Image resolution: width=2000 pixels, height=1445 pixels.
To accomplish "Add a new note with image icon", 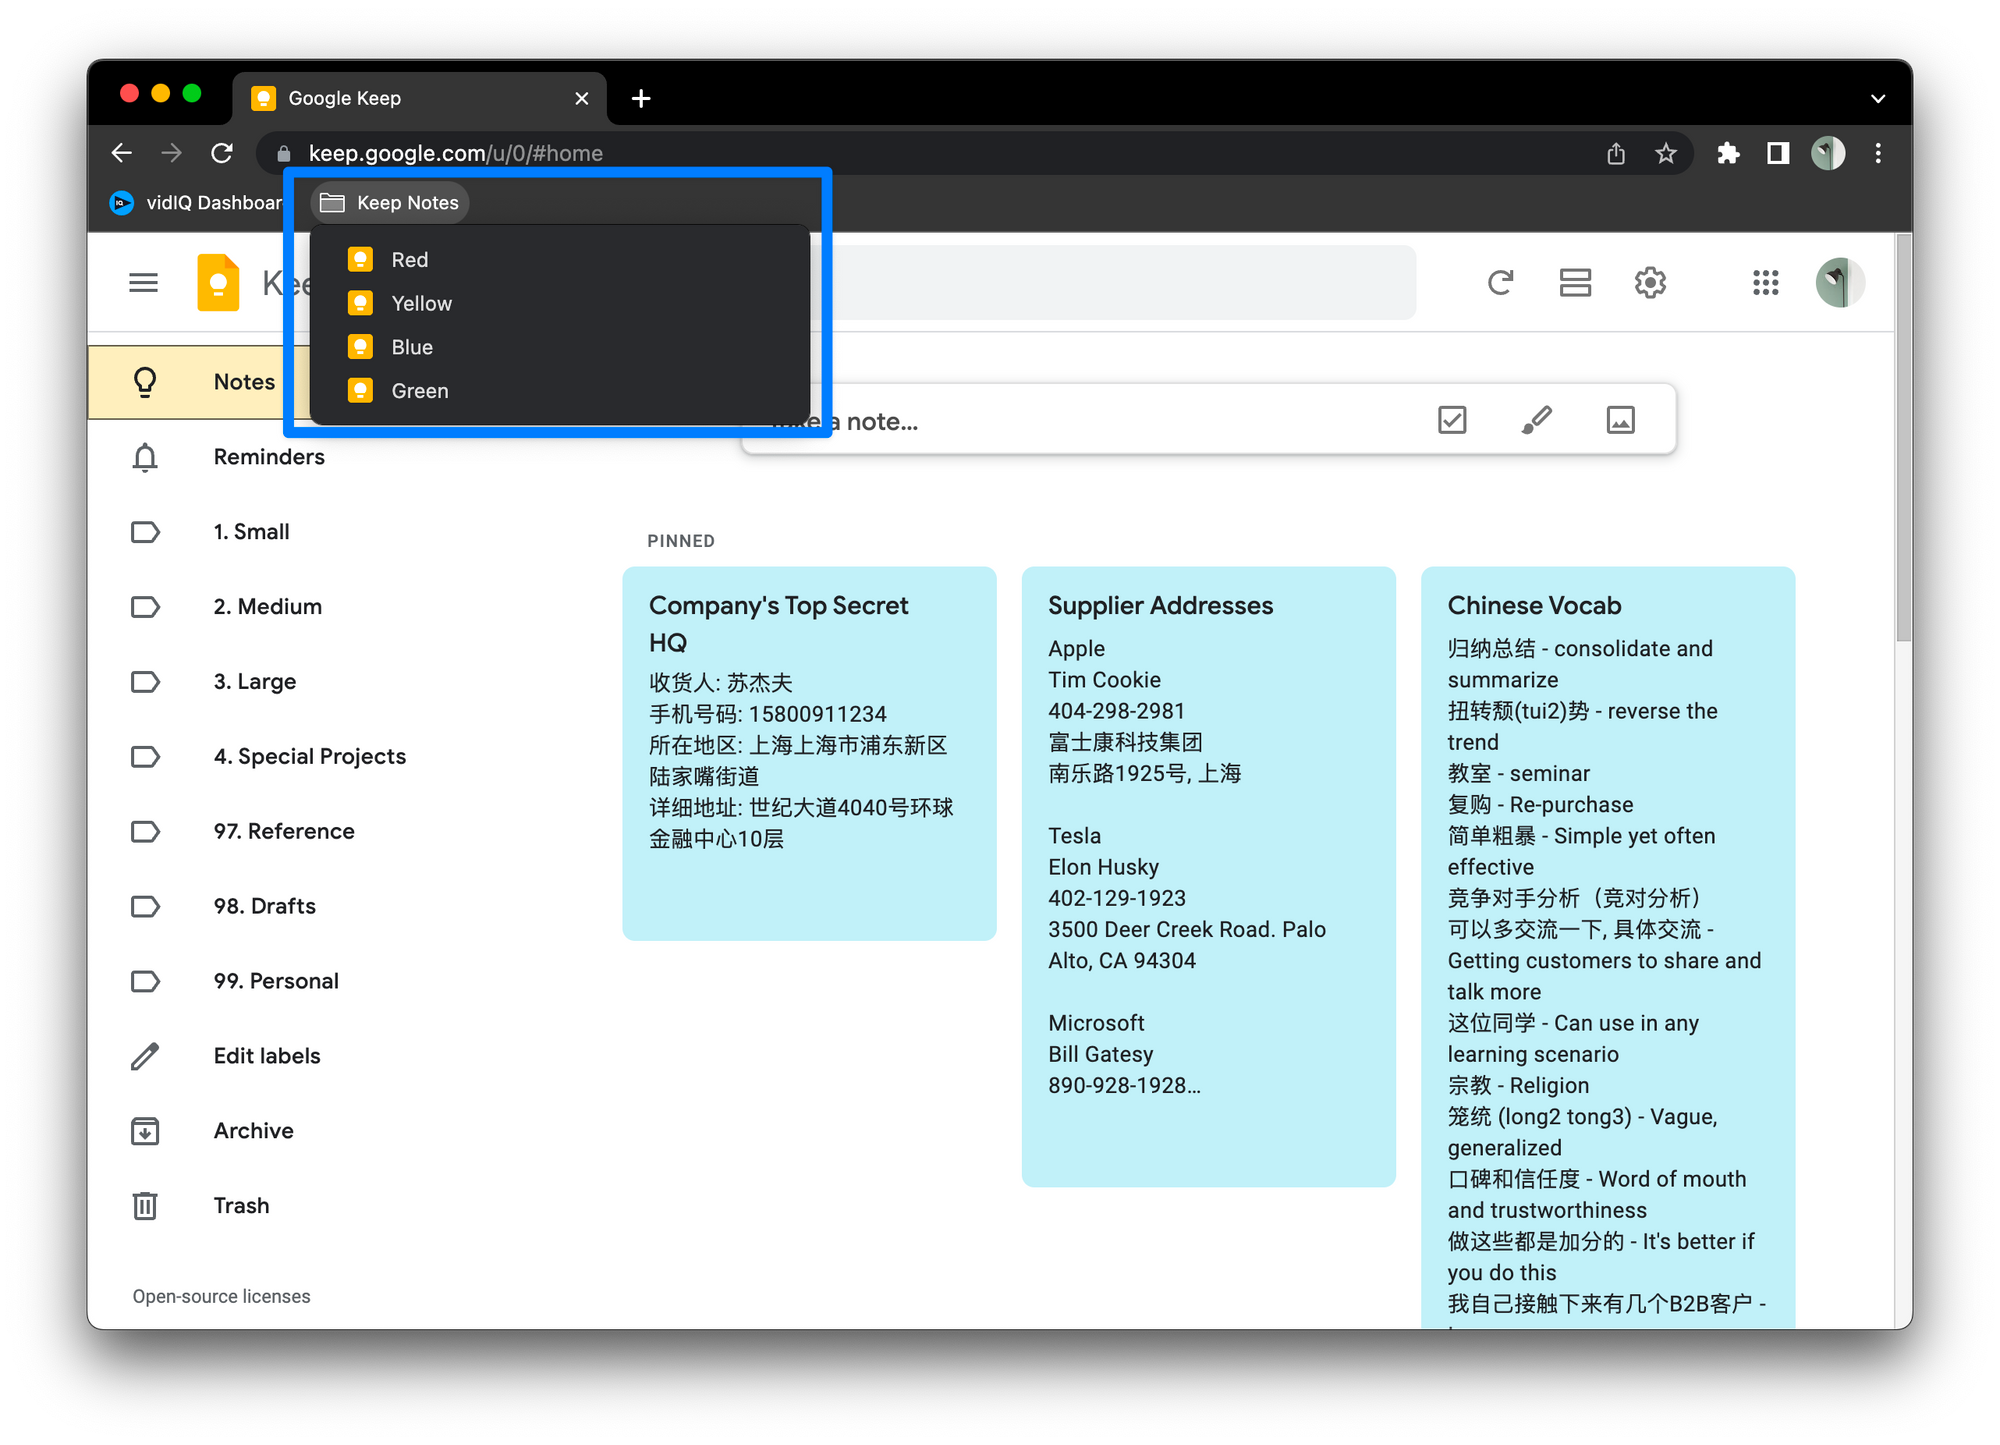I will [1620, 420].
